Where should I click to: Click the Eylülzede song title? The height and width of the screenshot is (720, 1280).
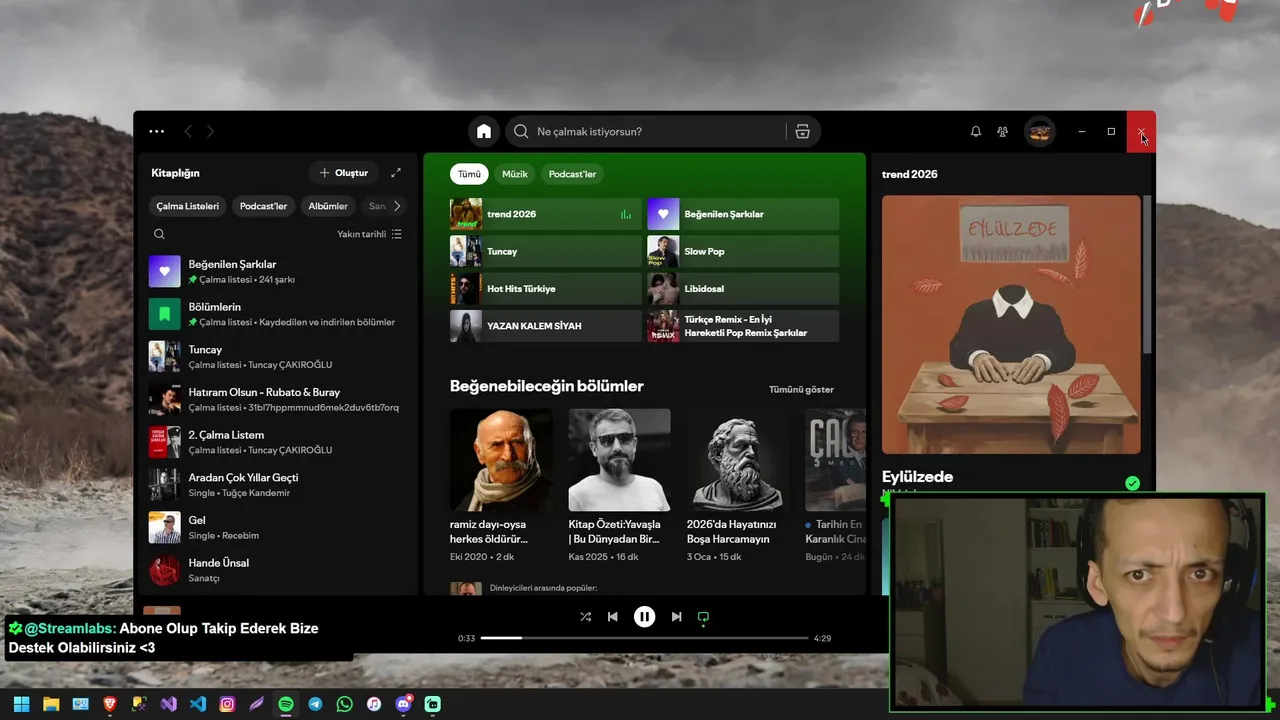tap(917, 477)
